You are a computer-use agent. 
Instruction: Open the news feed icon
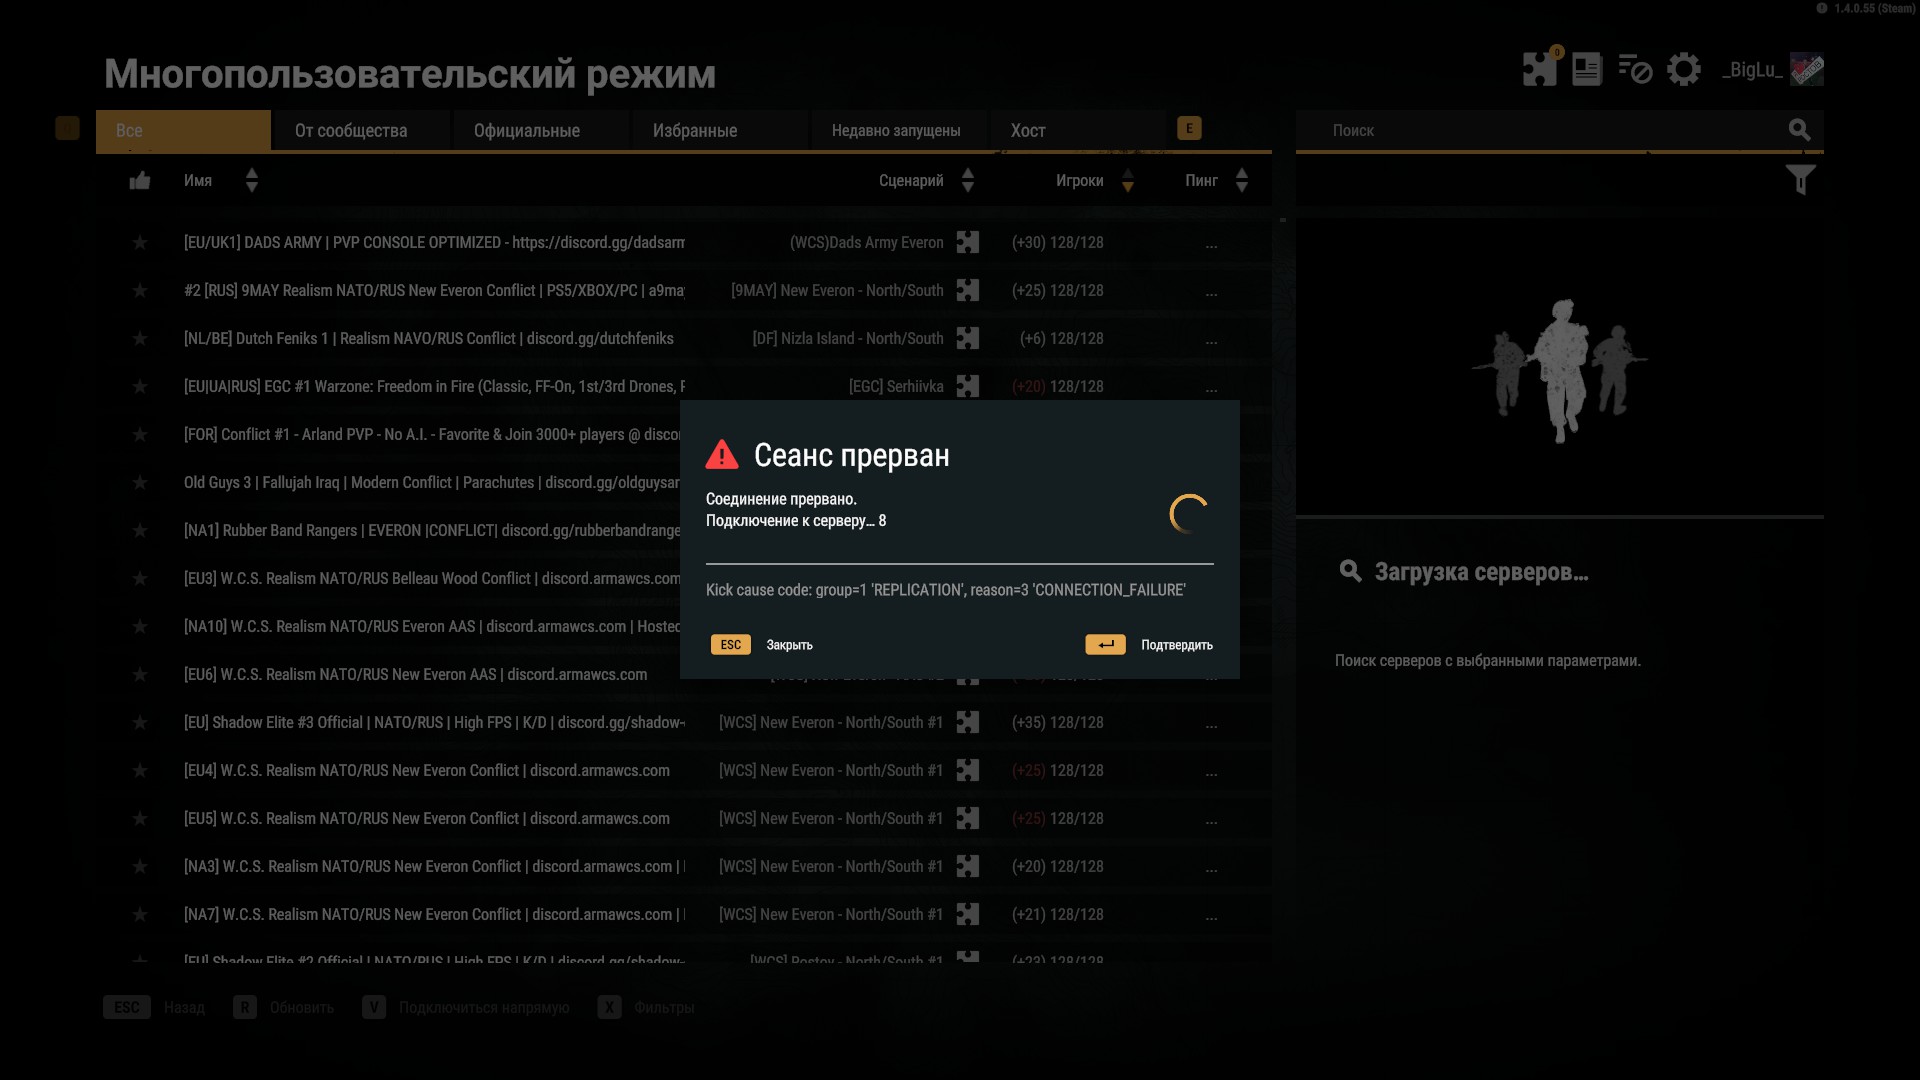click(1587, 69)
